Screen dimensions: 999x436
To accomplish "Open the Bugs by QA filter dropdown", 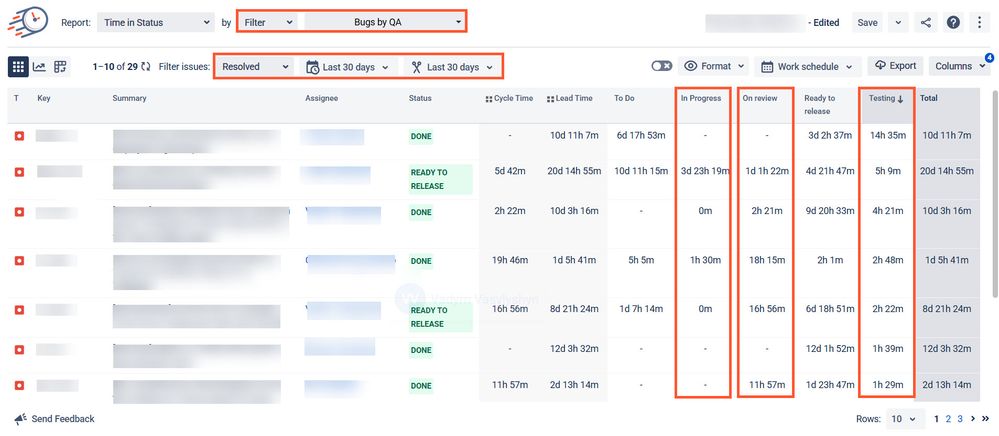I will click(x=385, y=22).
